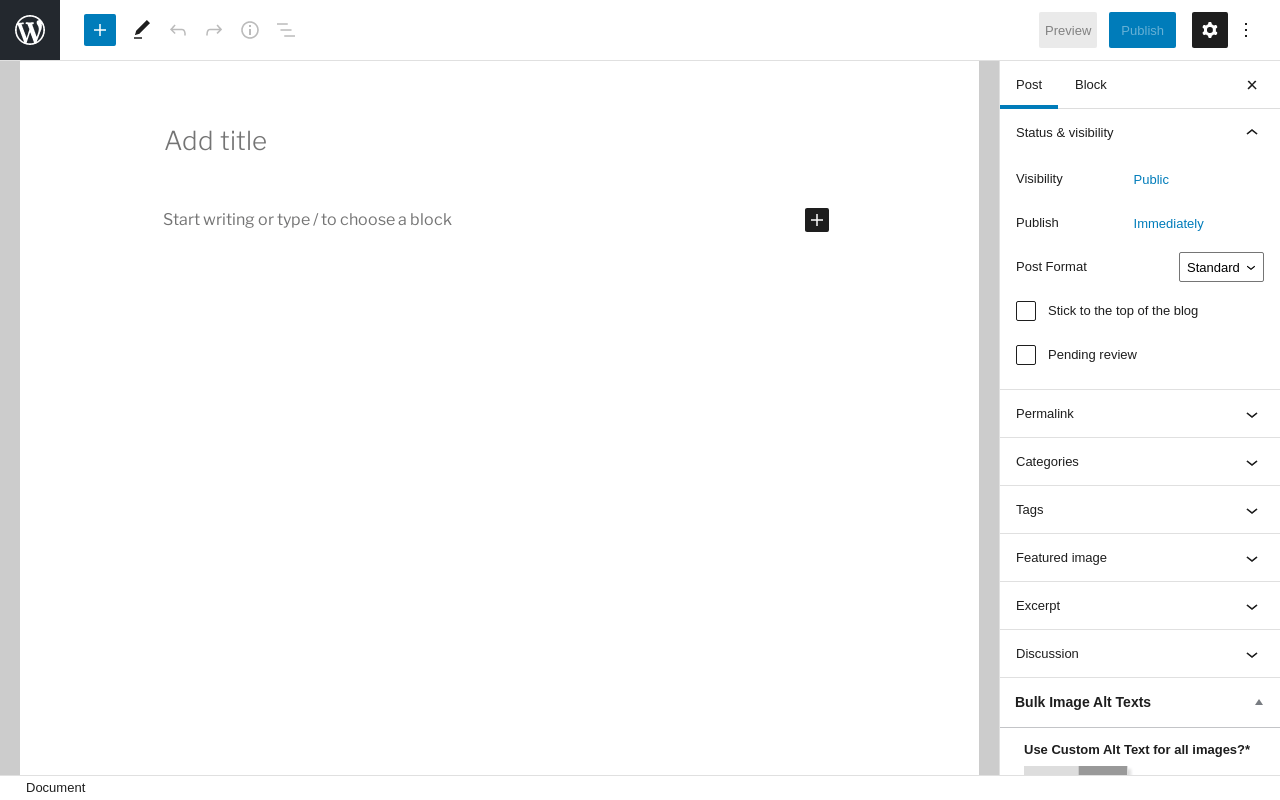The height and width of the screenshot is (800, 1280).
Task: Collapse the Bulk Image Alt Texts metabox
Action: click(x=1259, y=702)
